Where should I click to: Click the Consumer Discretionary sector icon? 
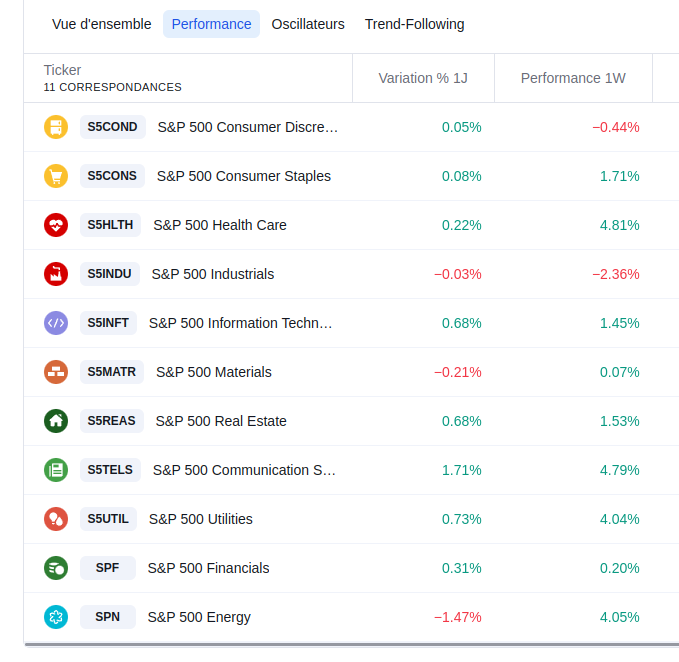56,127
